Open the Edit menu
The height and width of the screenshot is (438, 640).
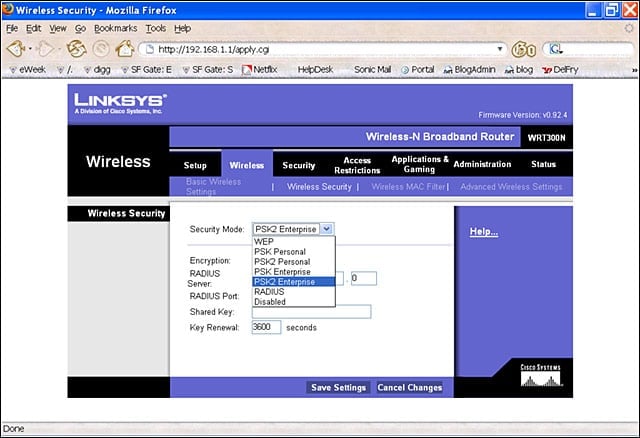(33, 28)
